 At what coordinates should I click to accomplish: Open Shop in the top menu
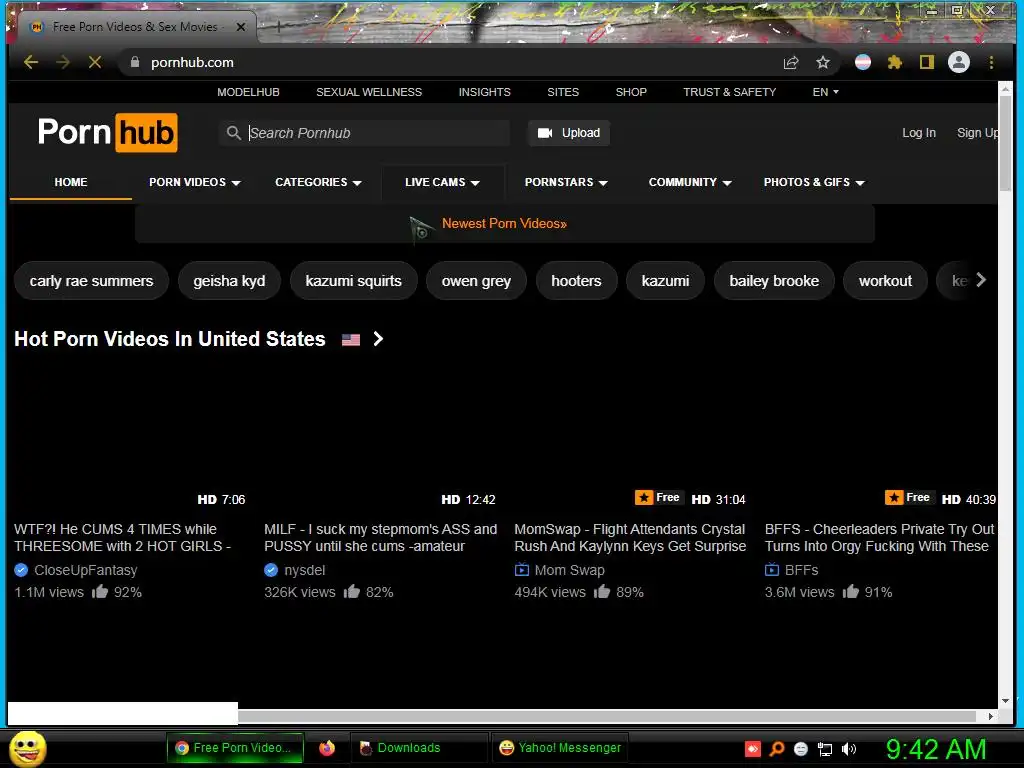click(631, 92)
